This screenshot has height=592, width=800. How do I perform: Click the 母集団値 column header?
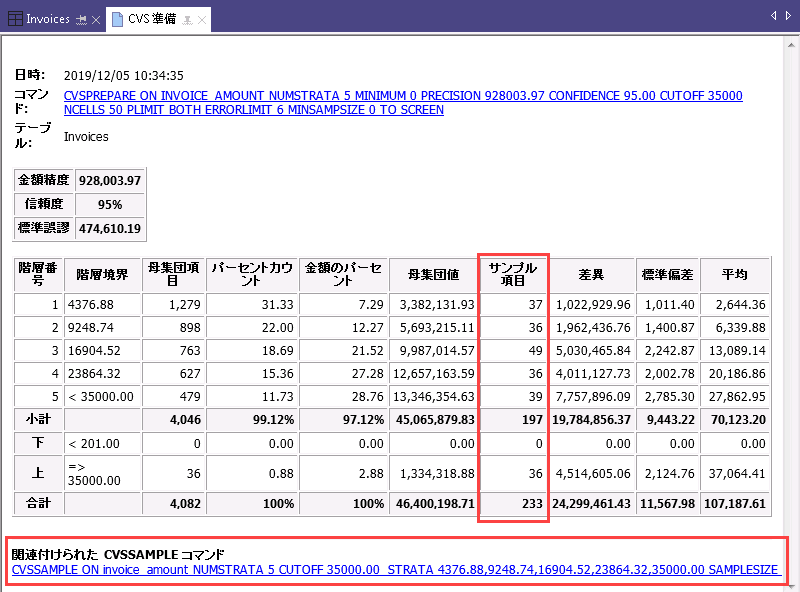click(x=433, y=275)
